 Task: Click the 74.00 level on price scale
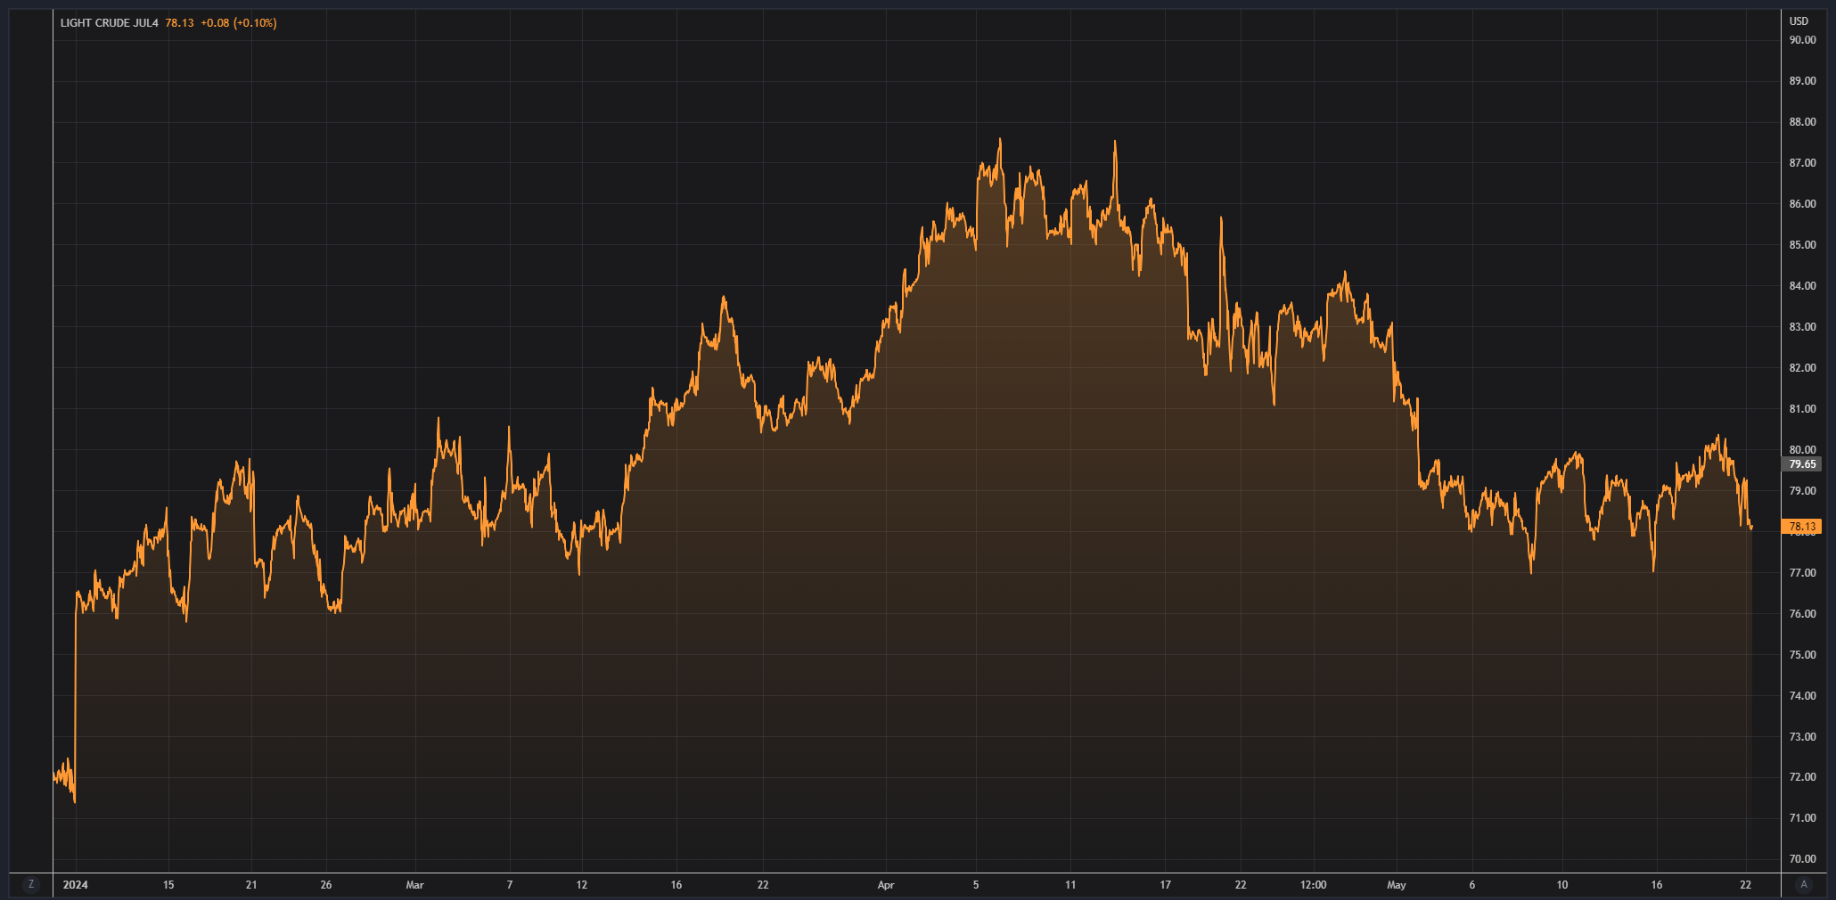(x=1802, y=696)
